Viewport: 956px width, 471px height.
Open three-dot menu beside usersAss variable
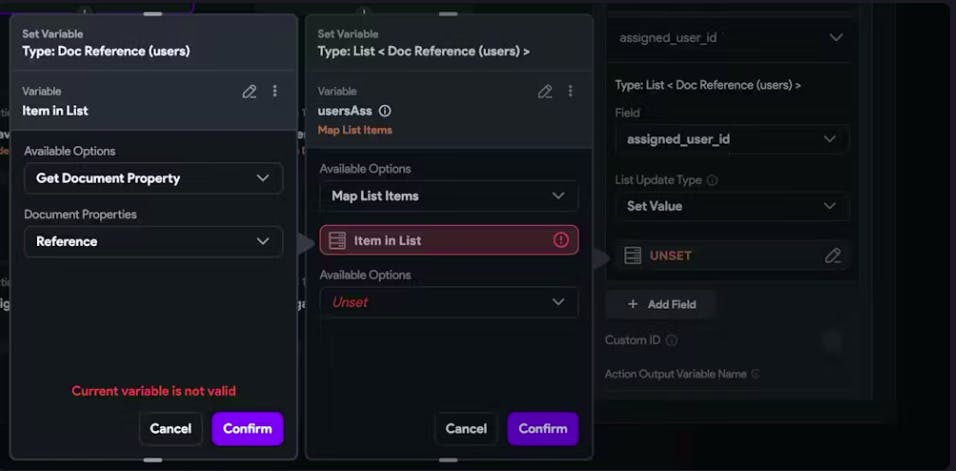point(570,91)
